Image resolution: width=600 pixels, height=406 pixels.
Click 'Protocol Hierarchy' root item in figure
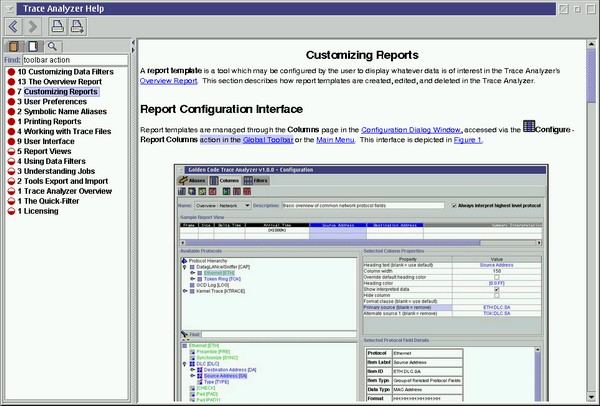tap(208, 261)
